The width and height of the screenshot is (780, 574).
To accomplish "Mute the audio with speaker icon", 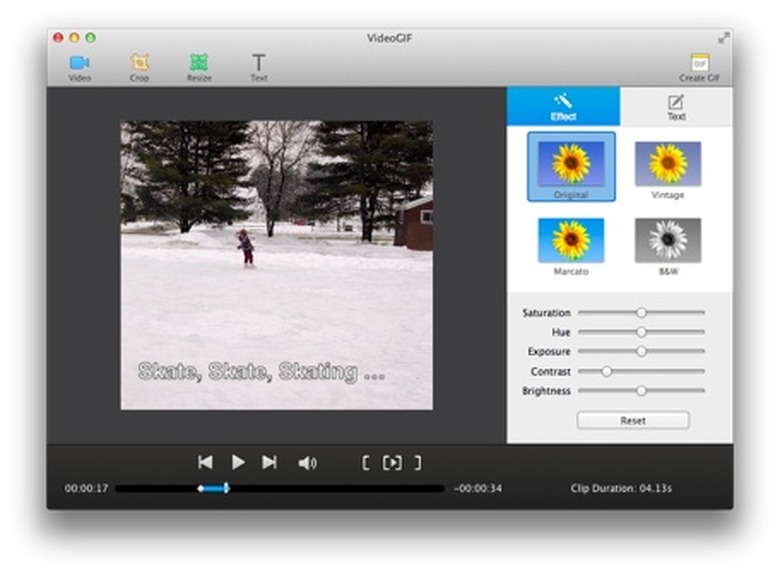I will click(307, 463).
